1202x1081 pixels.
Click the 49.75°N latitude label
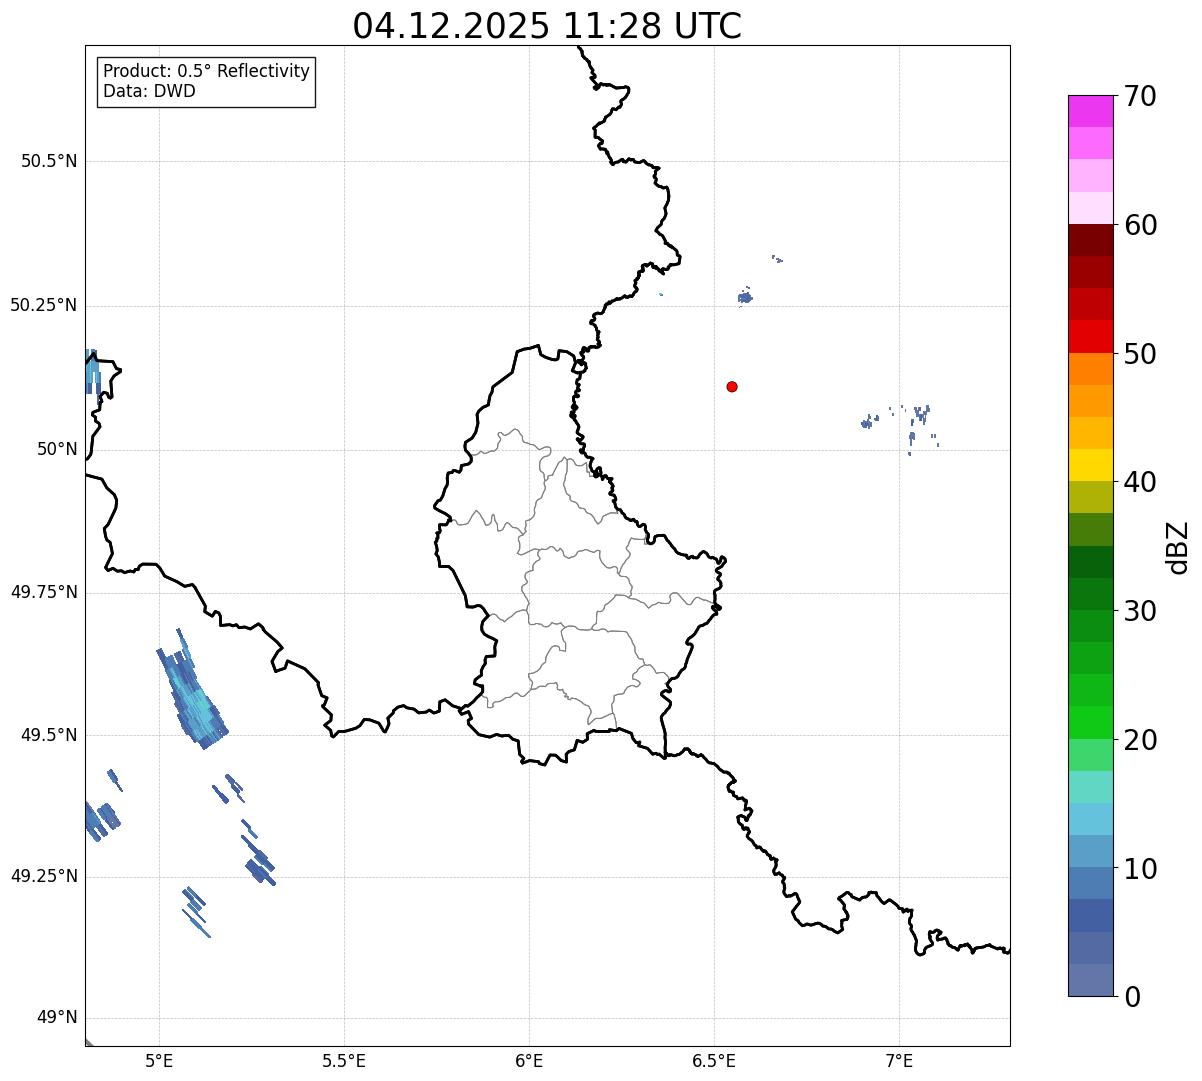pyautogui.click(x=44, y=592)
